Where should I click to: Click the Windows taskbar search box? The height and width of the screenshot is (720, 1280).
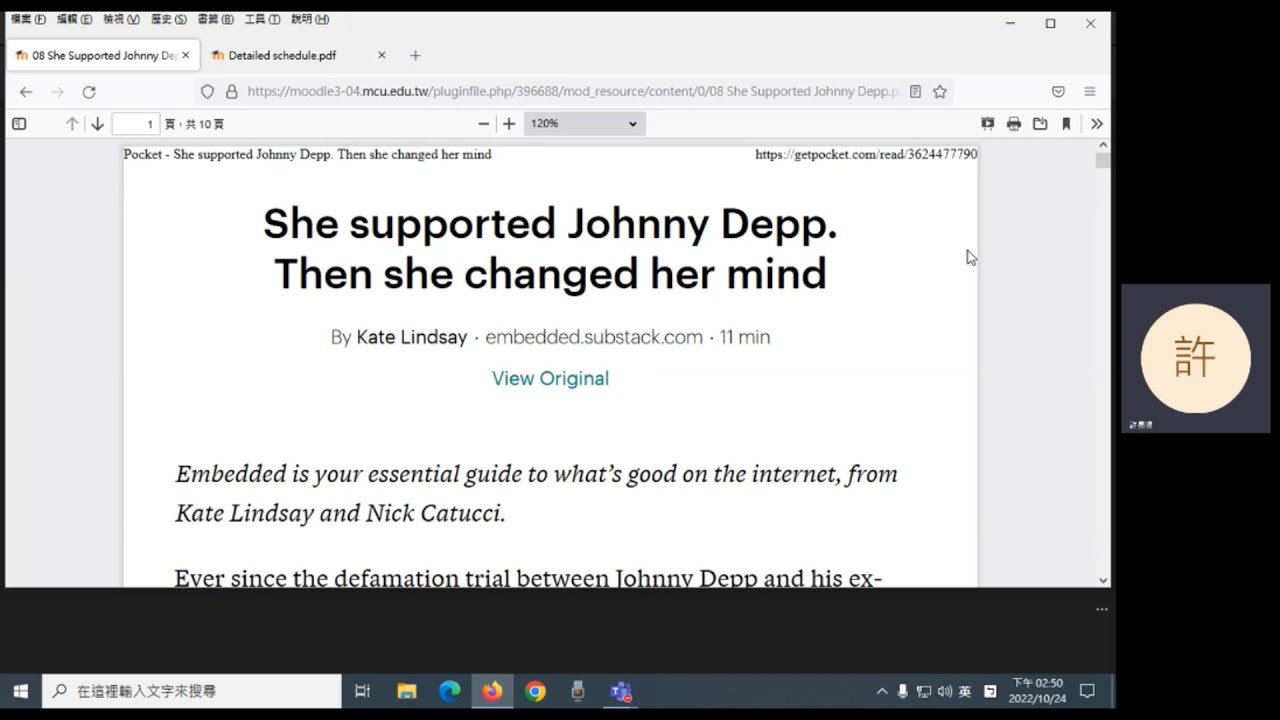[x=192, y=691]
